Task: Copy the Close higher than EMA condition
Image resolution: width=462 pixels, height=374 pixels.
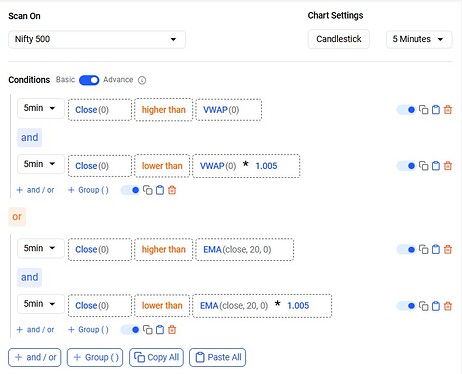Action: point(423,249)
